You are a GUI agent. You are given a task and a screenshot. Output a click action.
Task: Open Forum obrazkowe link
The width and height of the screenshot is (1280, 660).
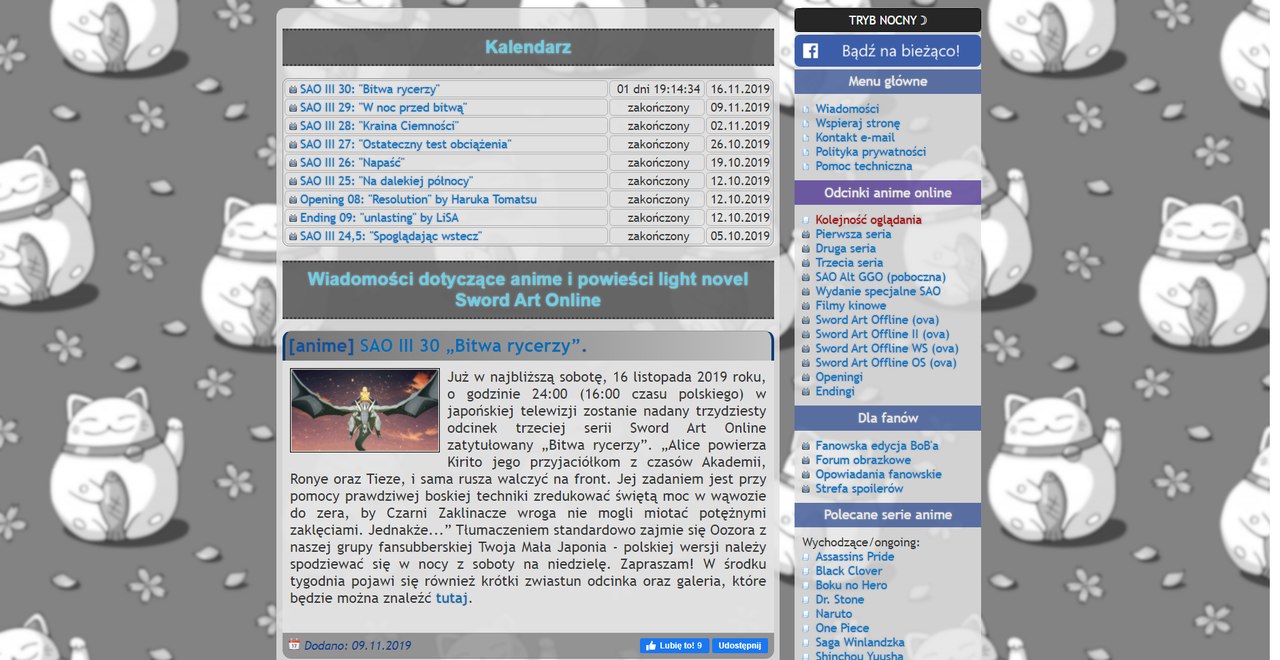click(x=863, y=460)
